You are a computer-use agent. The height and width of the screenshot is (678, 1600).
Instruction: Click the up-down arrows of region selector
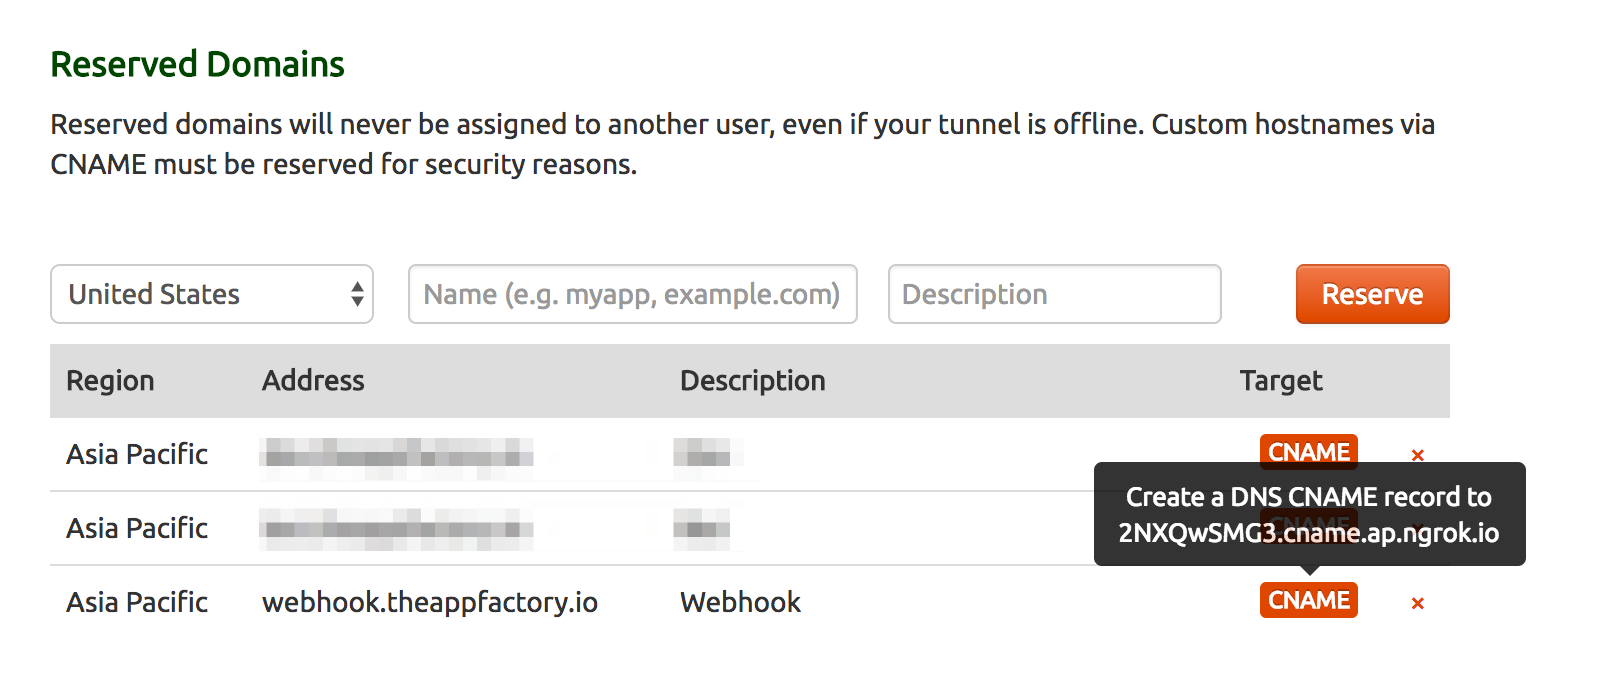point(357,294)
